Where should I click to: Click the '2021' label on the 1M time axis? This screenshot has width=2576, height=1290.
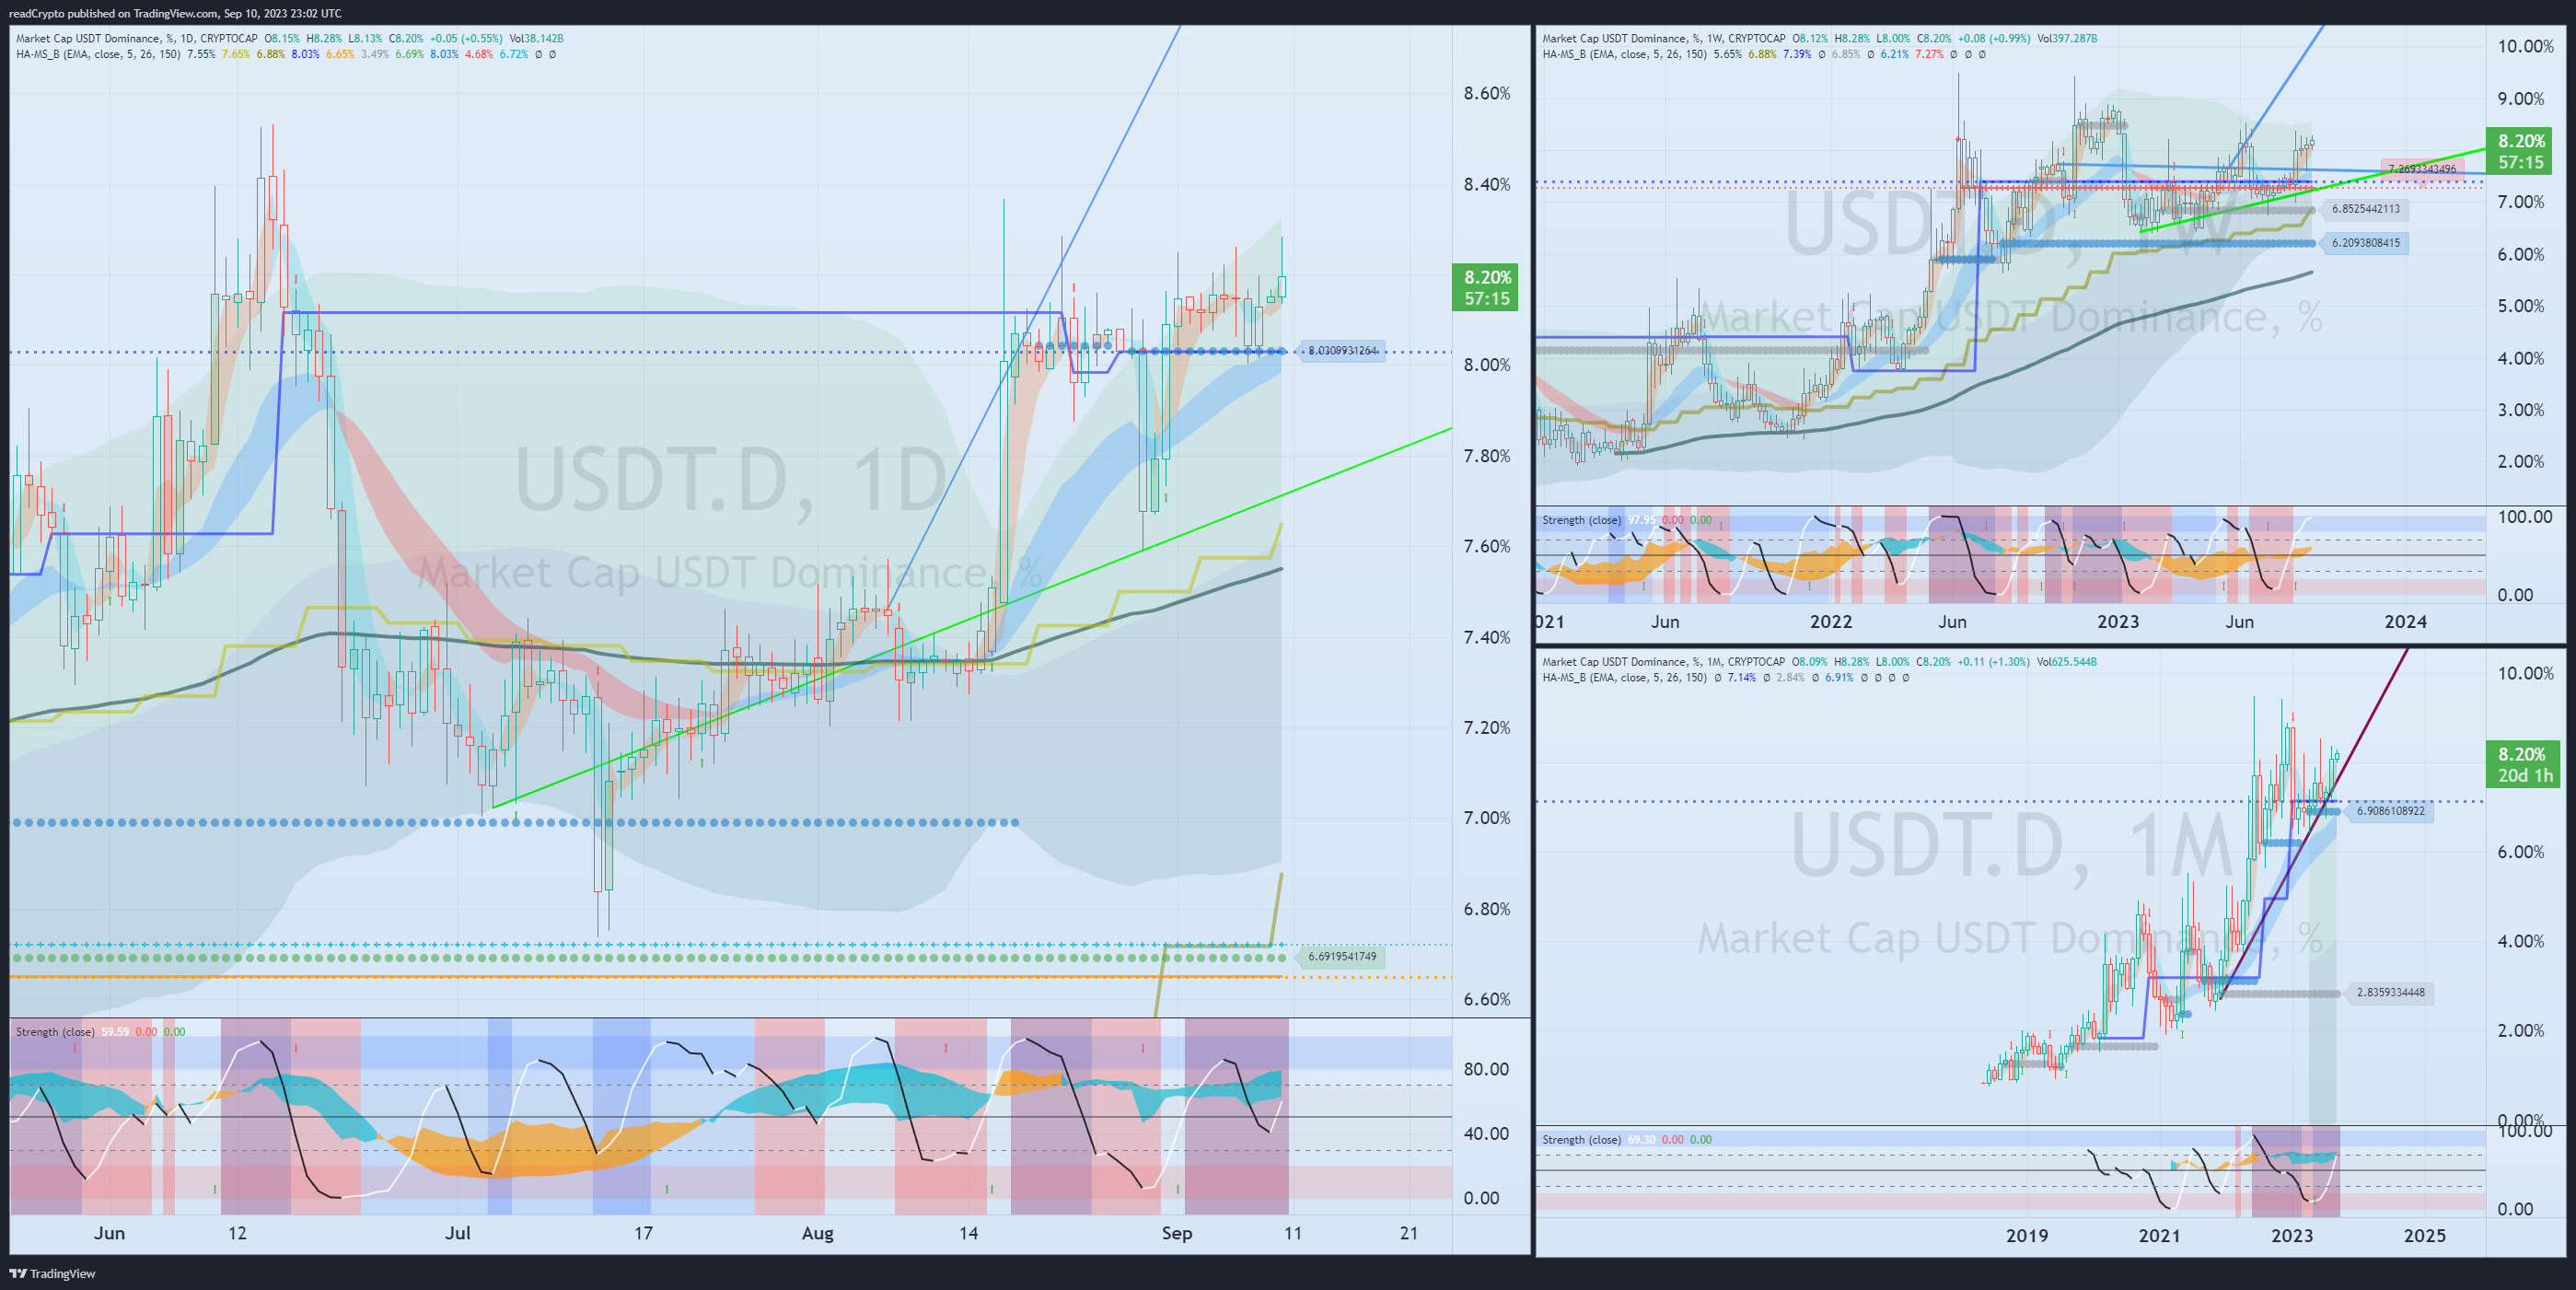point(2159,1235)
